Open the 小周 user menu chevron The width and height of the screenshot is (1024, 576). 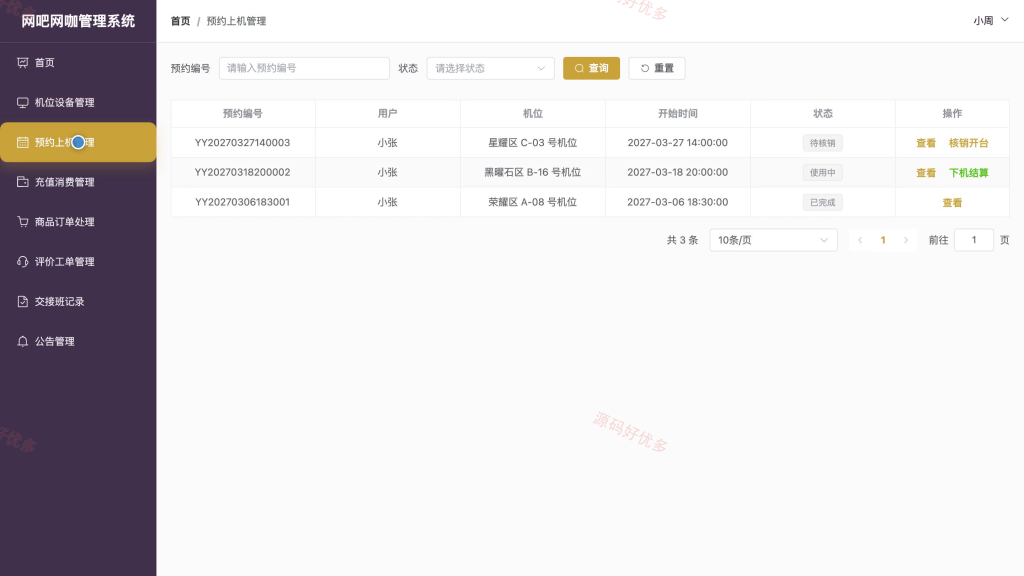point(1004,20)
